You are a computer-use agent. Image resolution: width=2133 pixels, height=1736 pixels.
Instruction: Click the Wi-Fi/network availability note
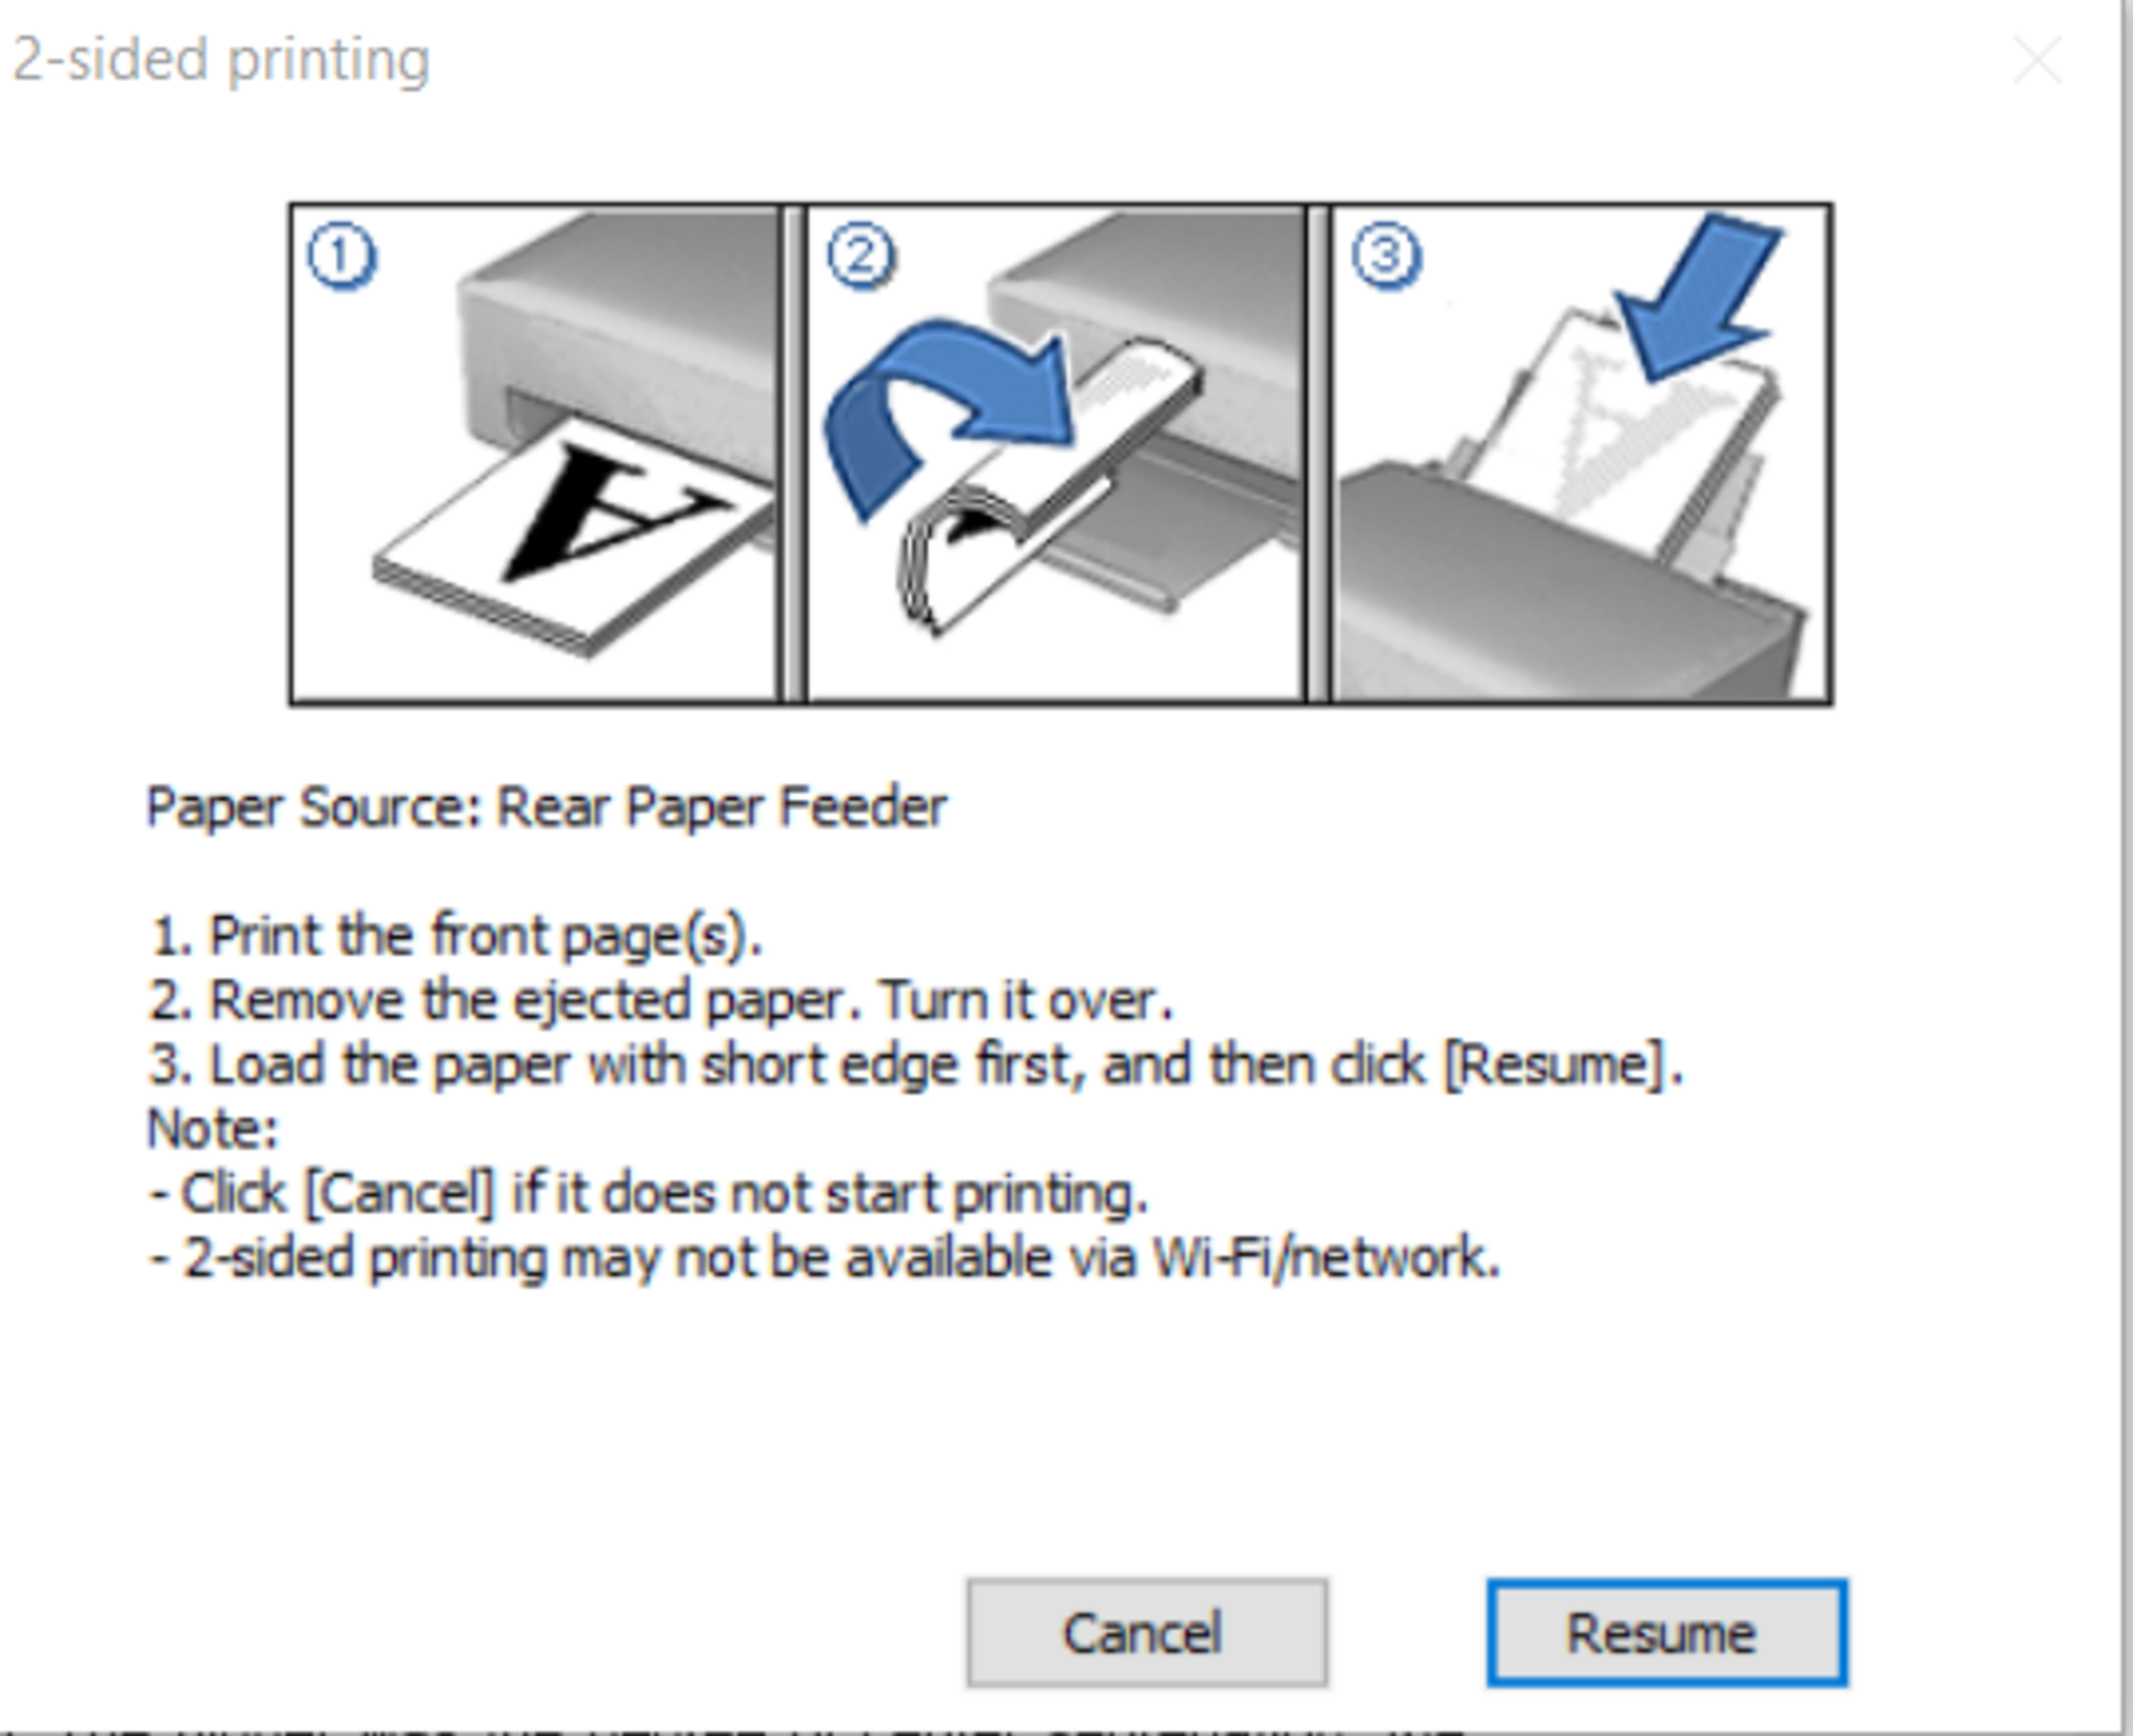click(x=824, y=1257)
